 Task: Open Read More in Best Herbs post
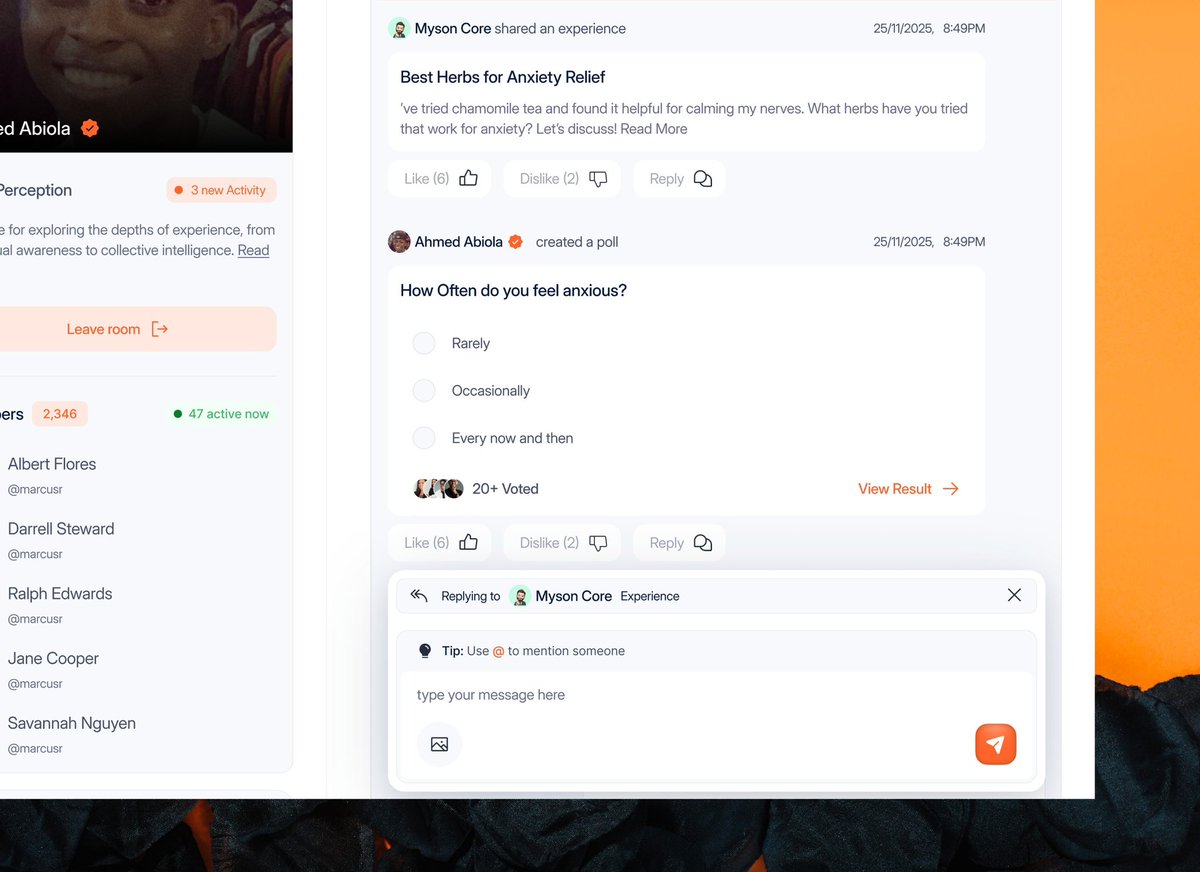[654, 129]
